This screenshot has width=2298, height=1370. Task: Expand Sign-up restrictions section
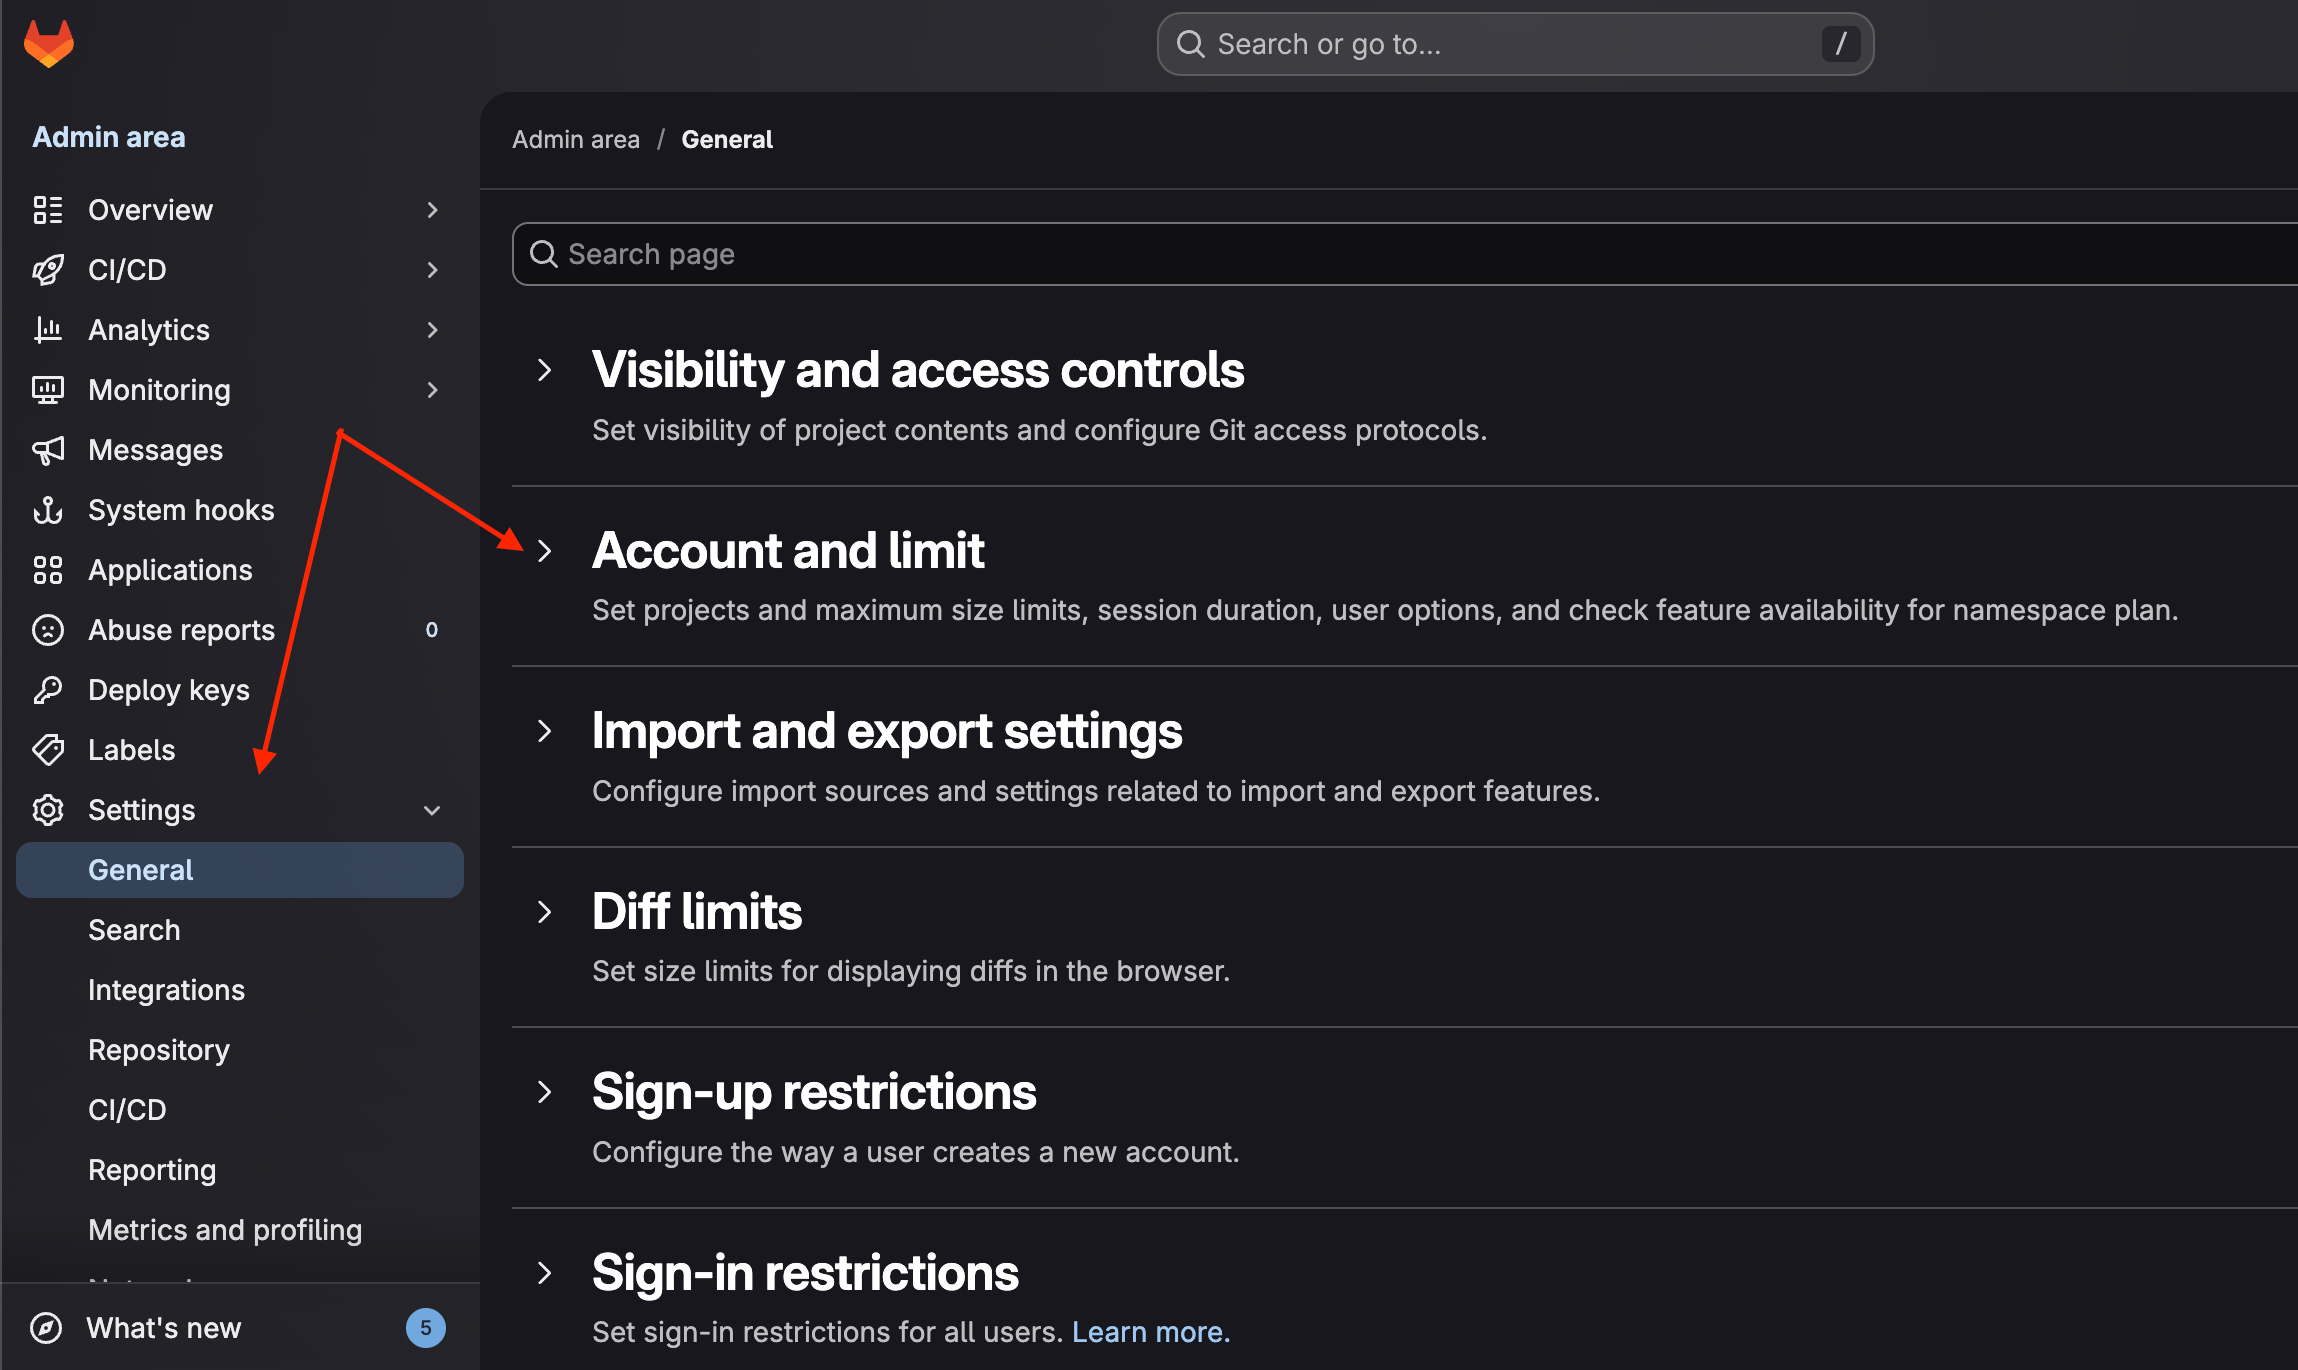(545, 1092)
